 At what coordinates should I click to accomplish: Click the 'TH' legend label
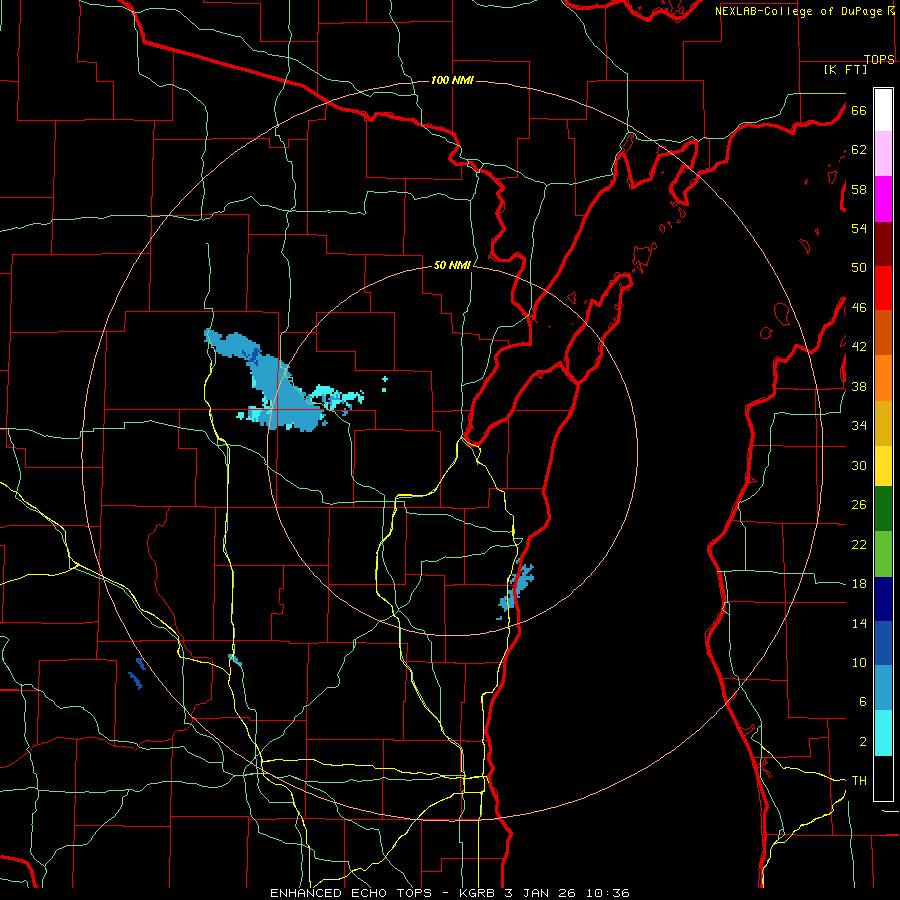point(859,780)
